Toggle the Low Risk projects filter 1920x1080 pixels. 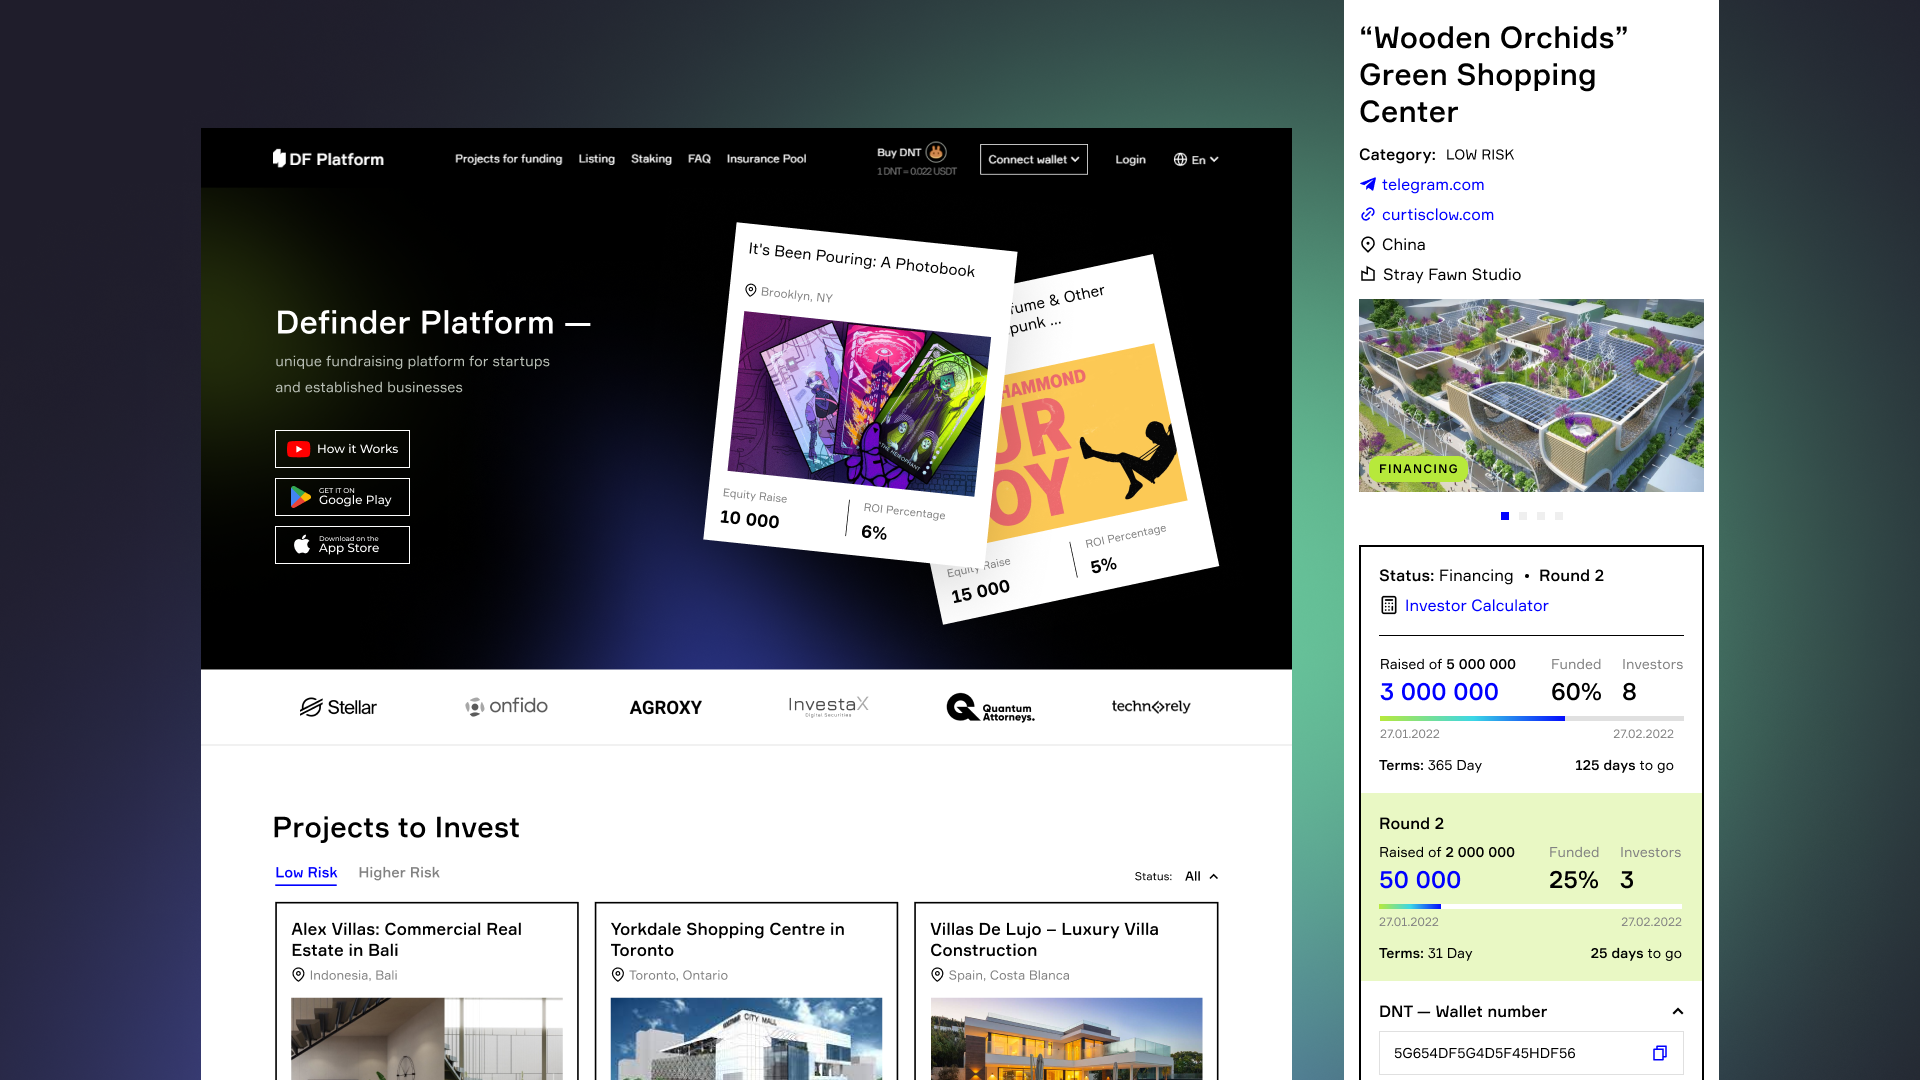(x=305, y=872)
